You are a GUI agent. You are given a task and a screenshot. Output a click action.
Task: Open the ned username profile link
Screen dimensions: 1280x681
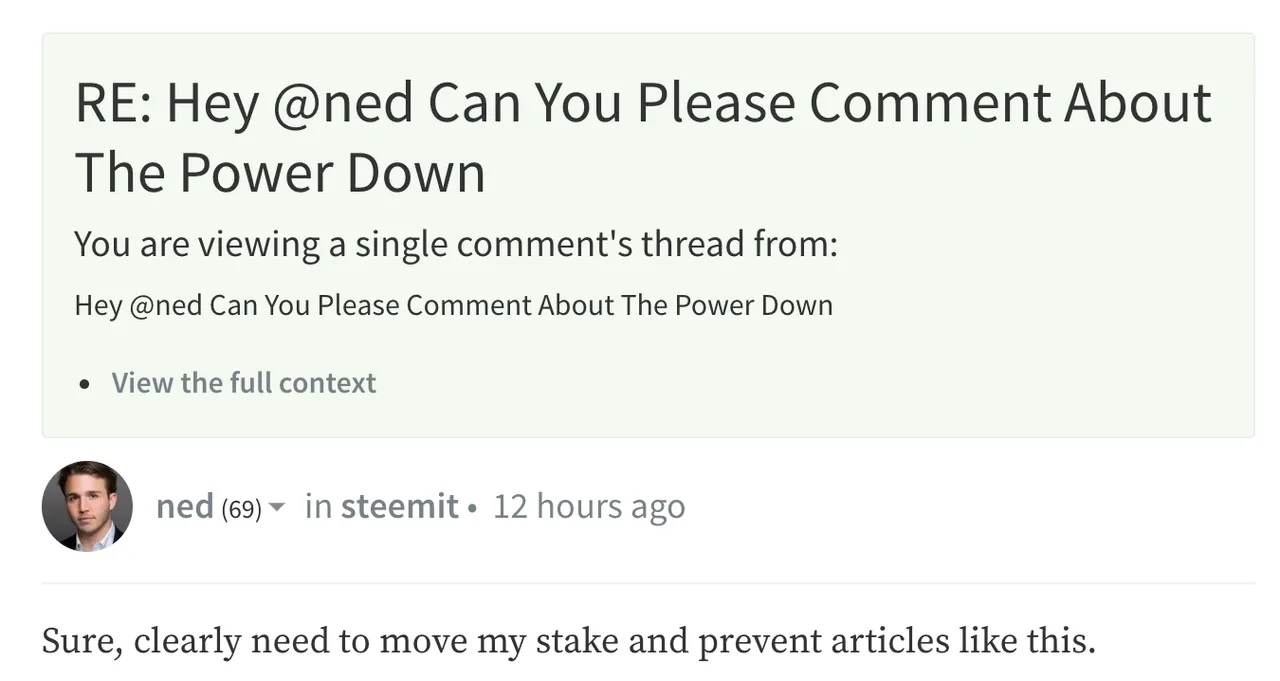click(x=184, y=507)
